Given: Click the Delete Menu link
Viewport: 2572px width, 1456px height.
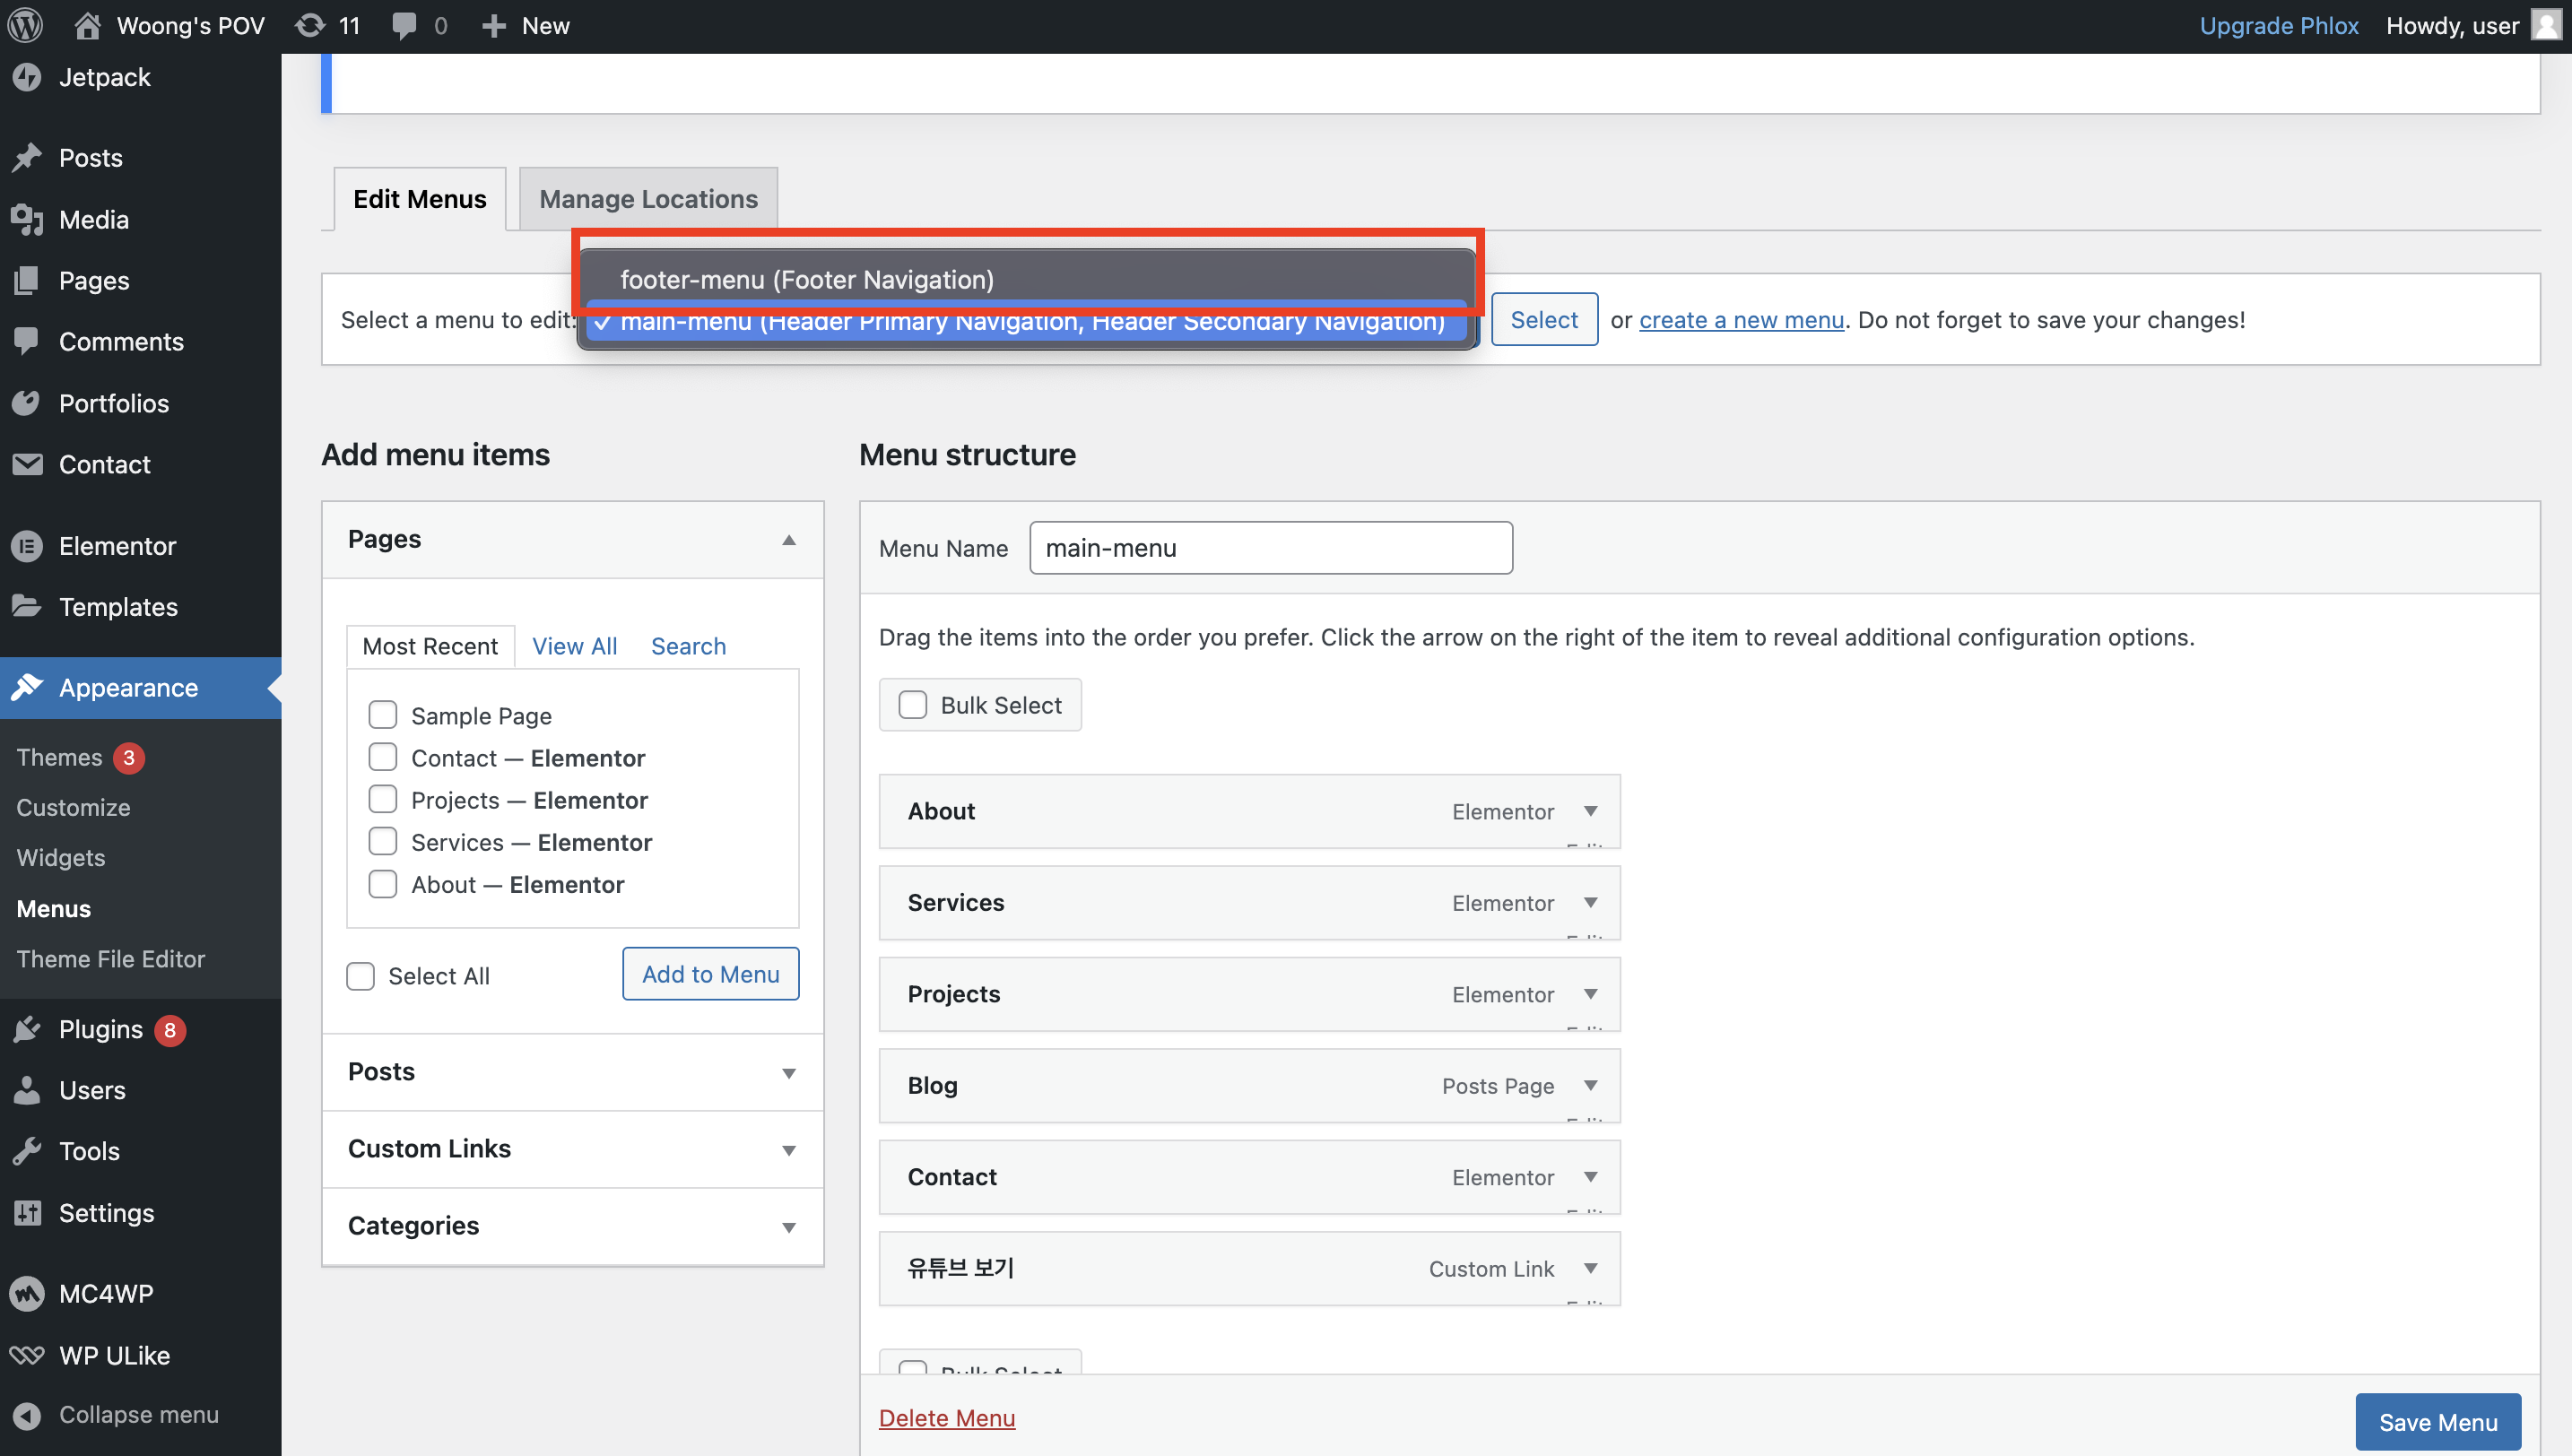Looking at the screenshot, I should tap(946, 1417).
